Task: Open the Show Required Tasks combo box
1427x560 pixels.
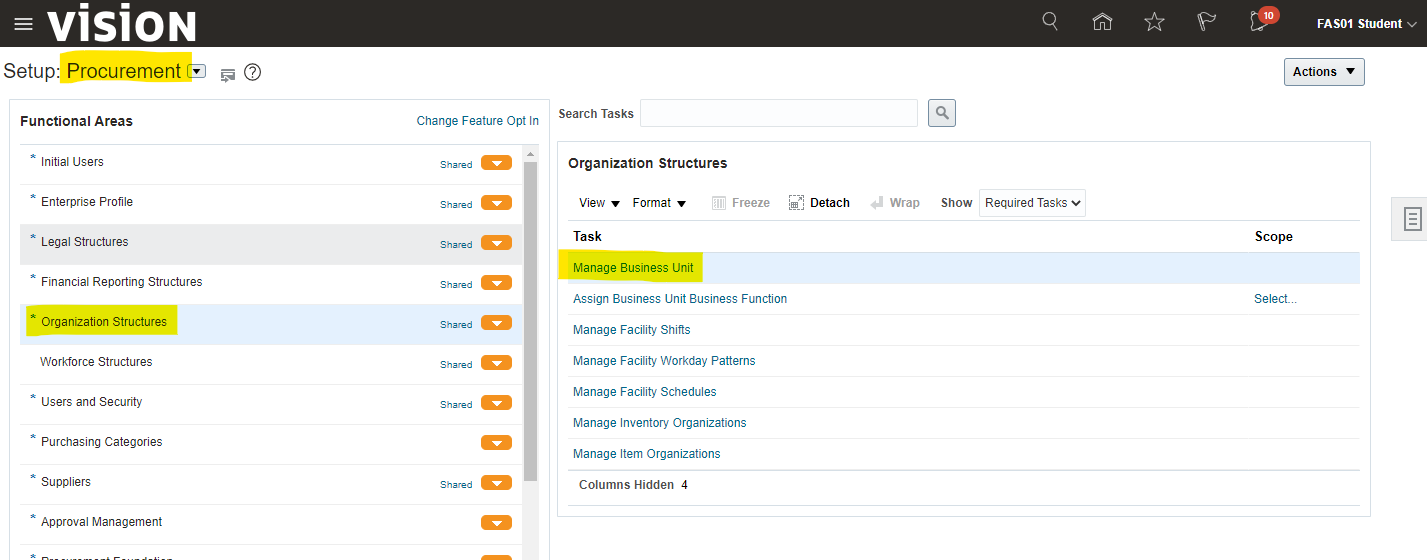Action: [1032, 203]
